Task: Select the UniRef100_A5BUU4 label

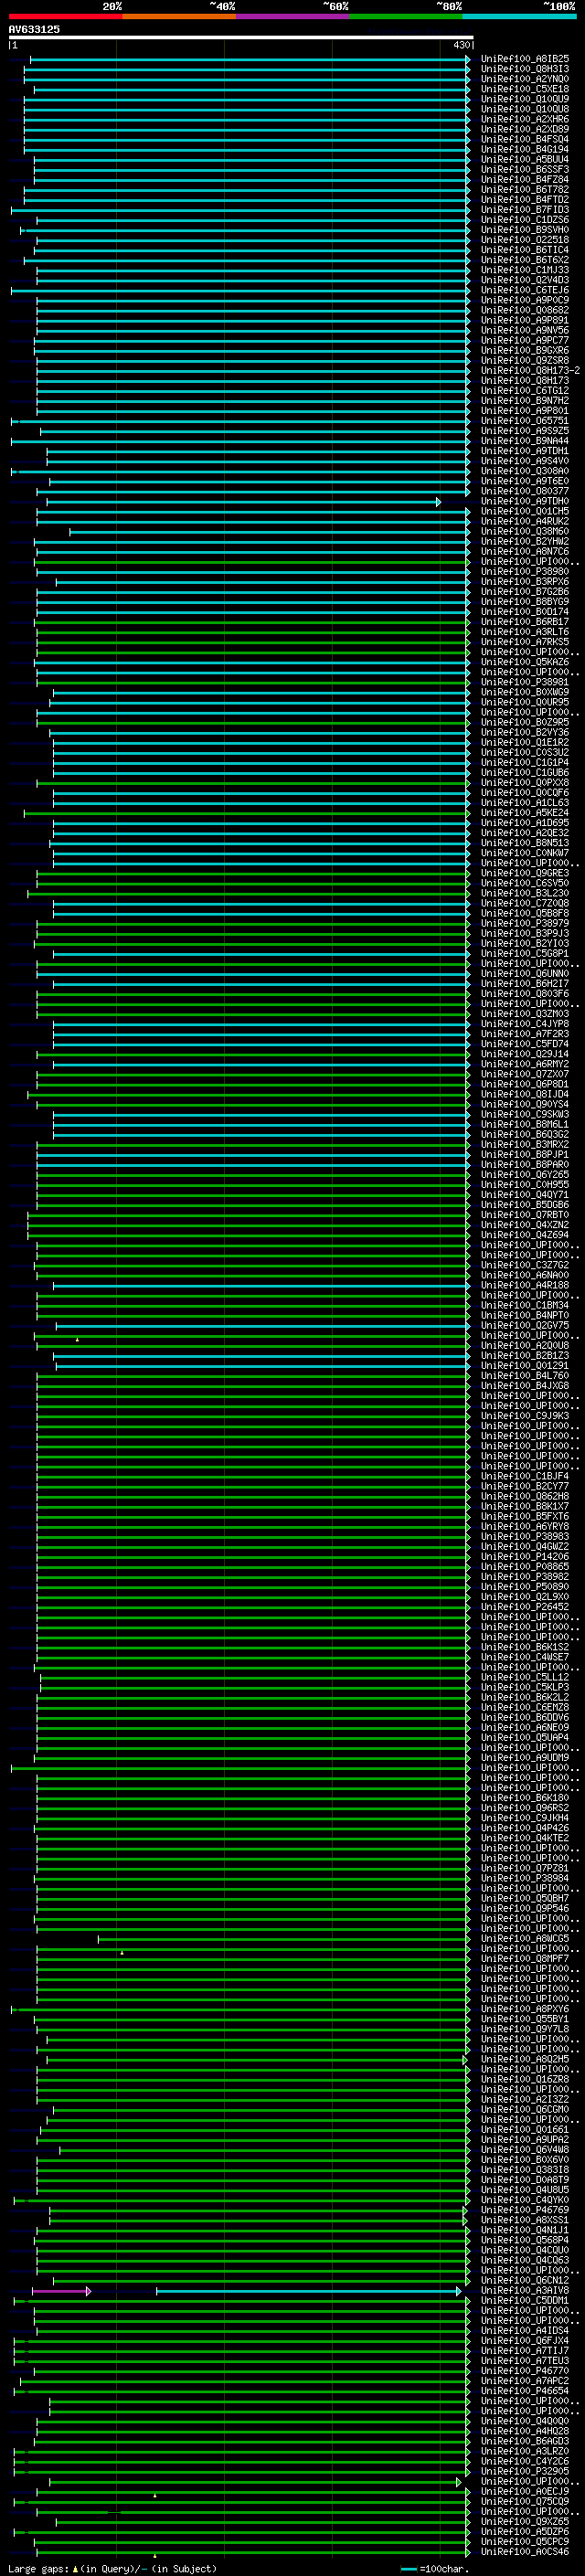Action: pos(525,159)
